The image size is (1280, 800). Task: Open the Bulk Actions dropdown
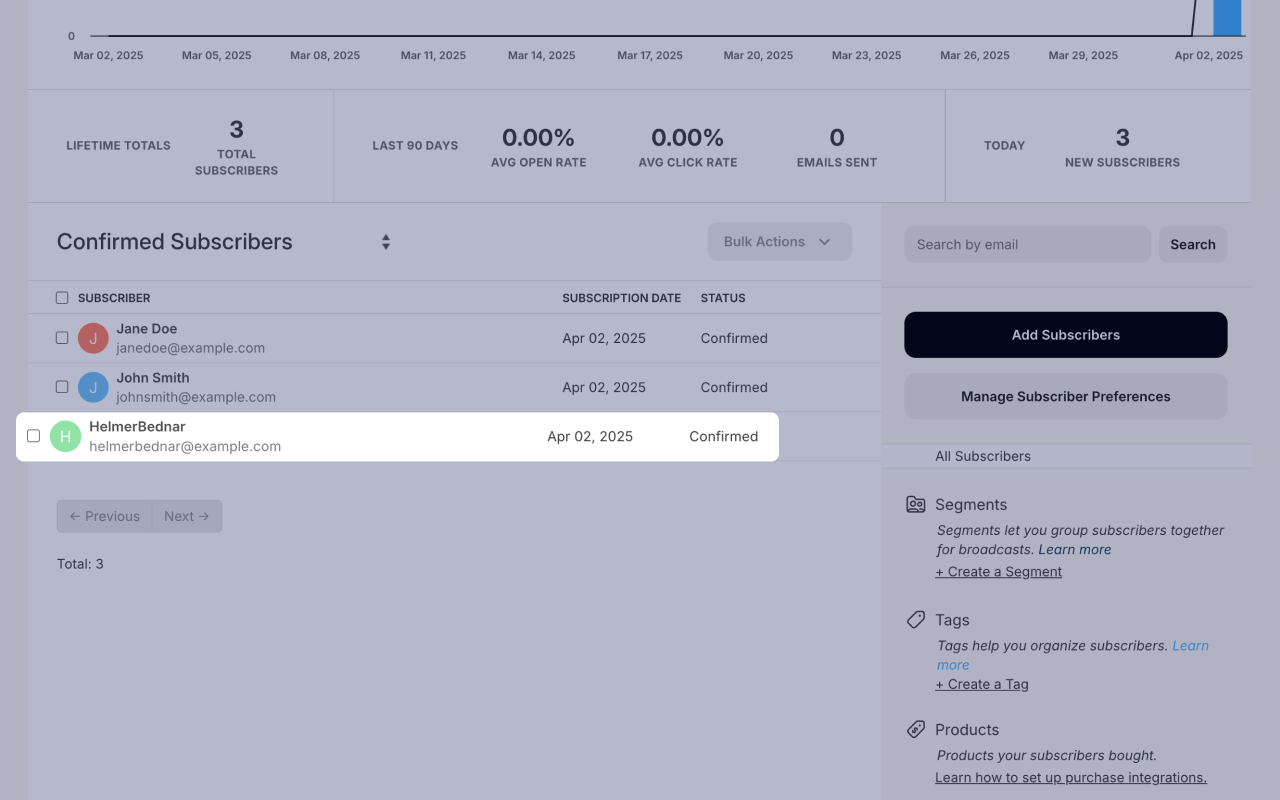click(779, 241)
